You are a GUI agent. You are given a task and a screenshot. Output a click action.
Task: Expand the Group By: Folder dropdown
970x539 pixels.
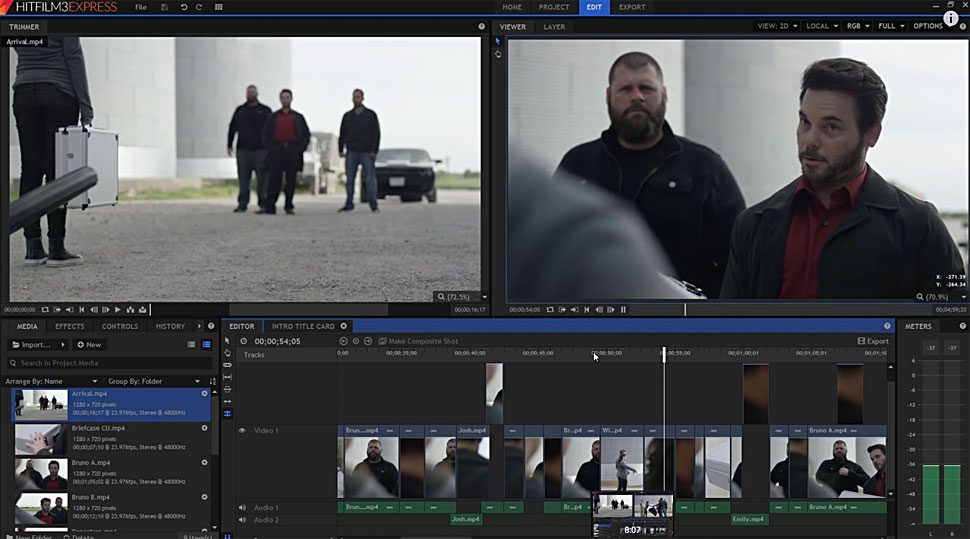tap(154, 381)
